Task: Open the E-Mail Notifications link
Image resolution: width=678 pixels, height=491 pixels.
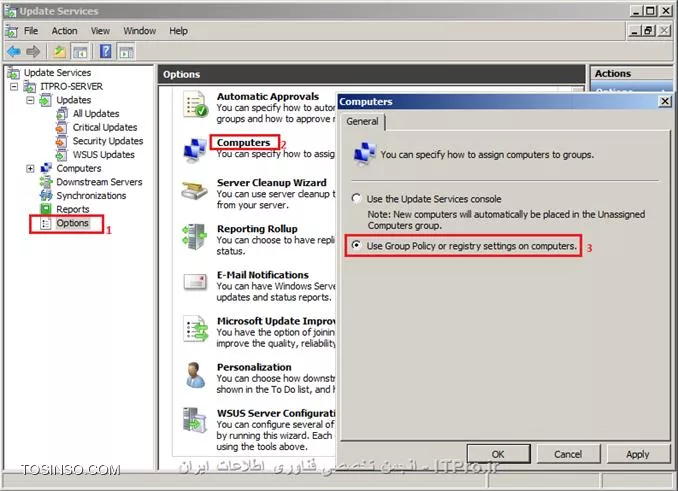Action: pyautogui.click(x=262, y=275)
